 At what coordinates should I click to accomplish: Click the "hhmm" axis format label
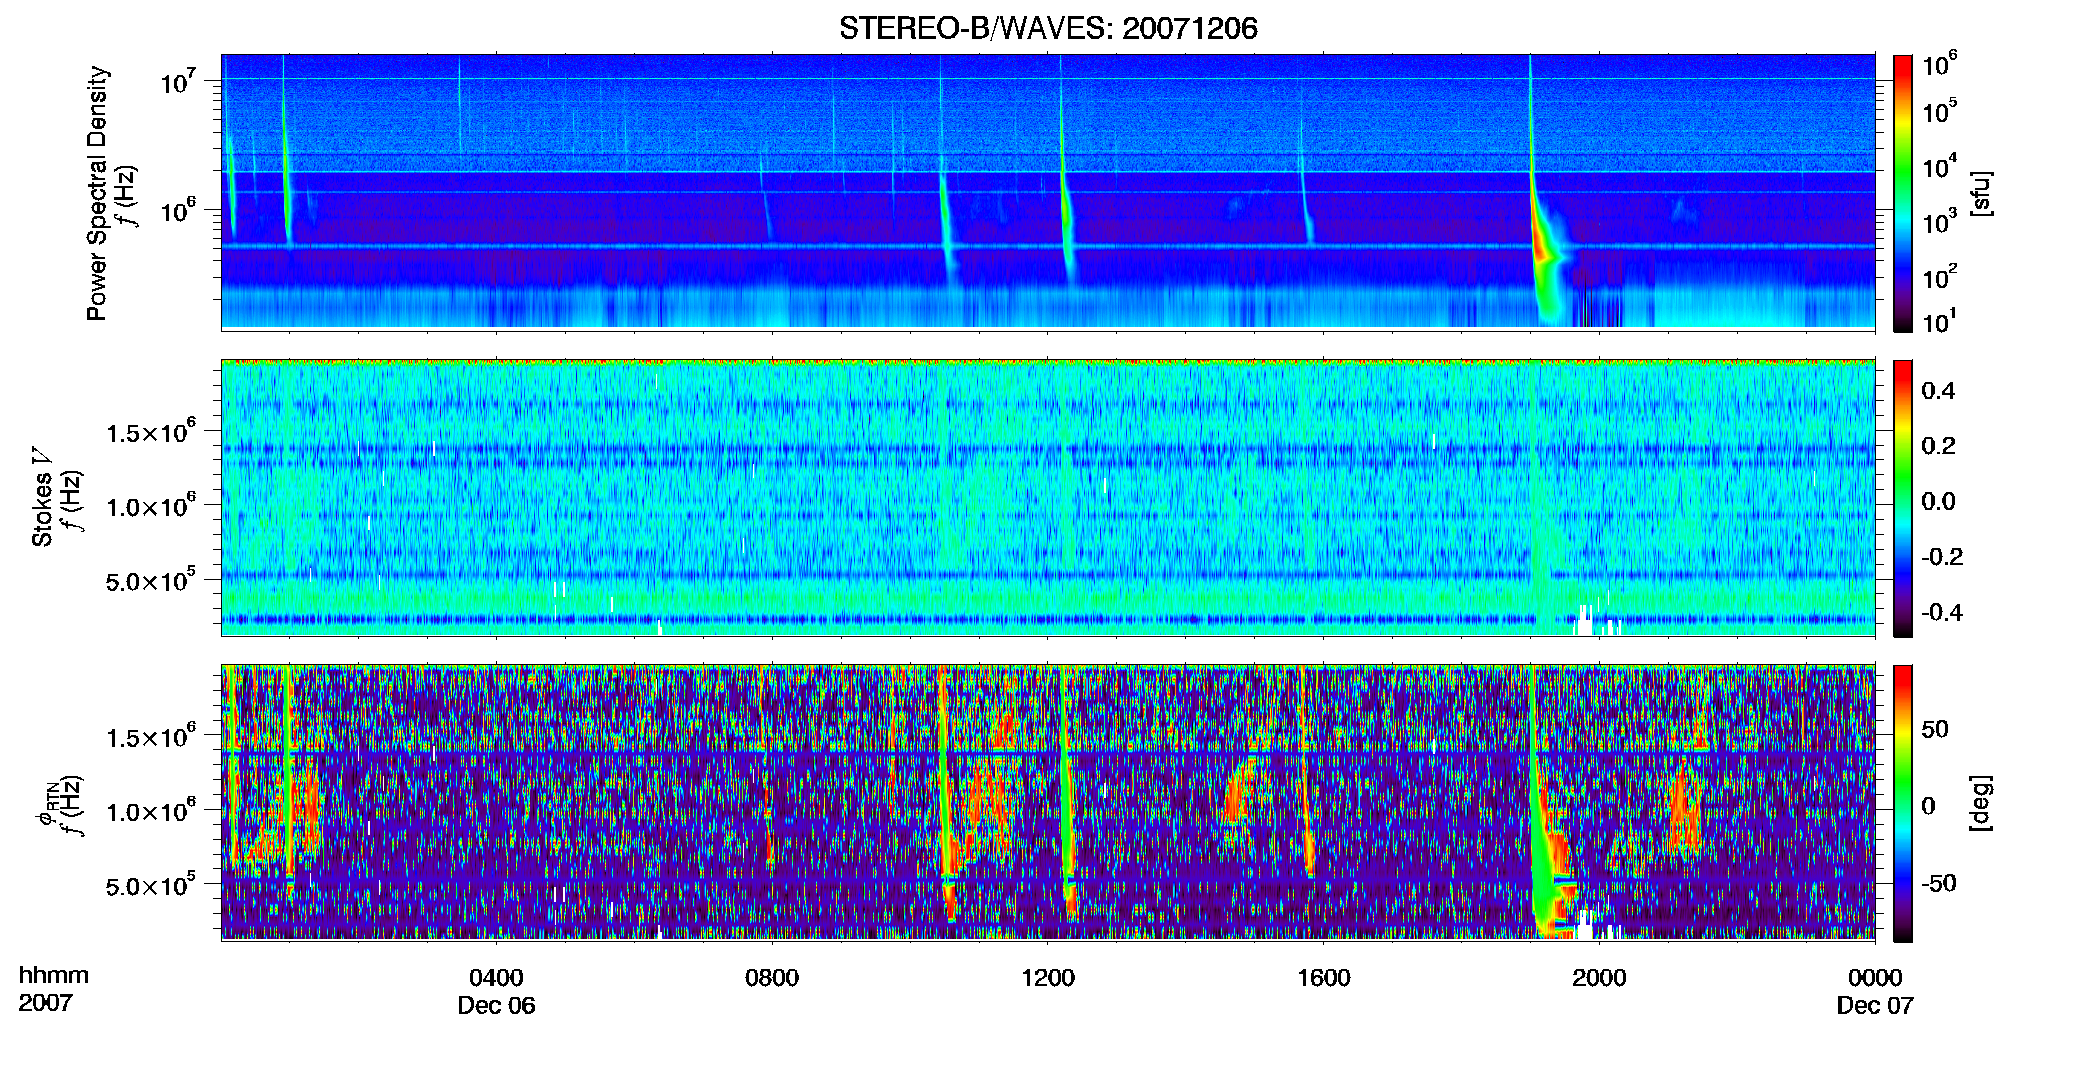(x=54, y=976)
